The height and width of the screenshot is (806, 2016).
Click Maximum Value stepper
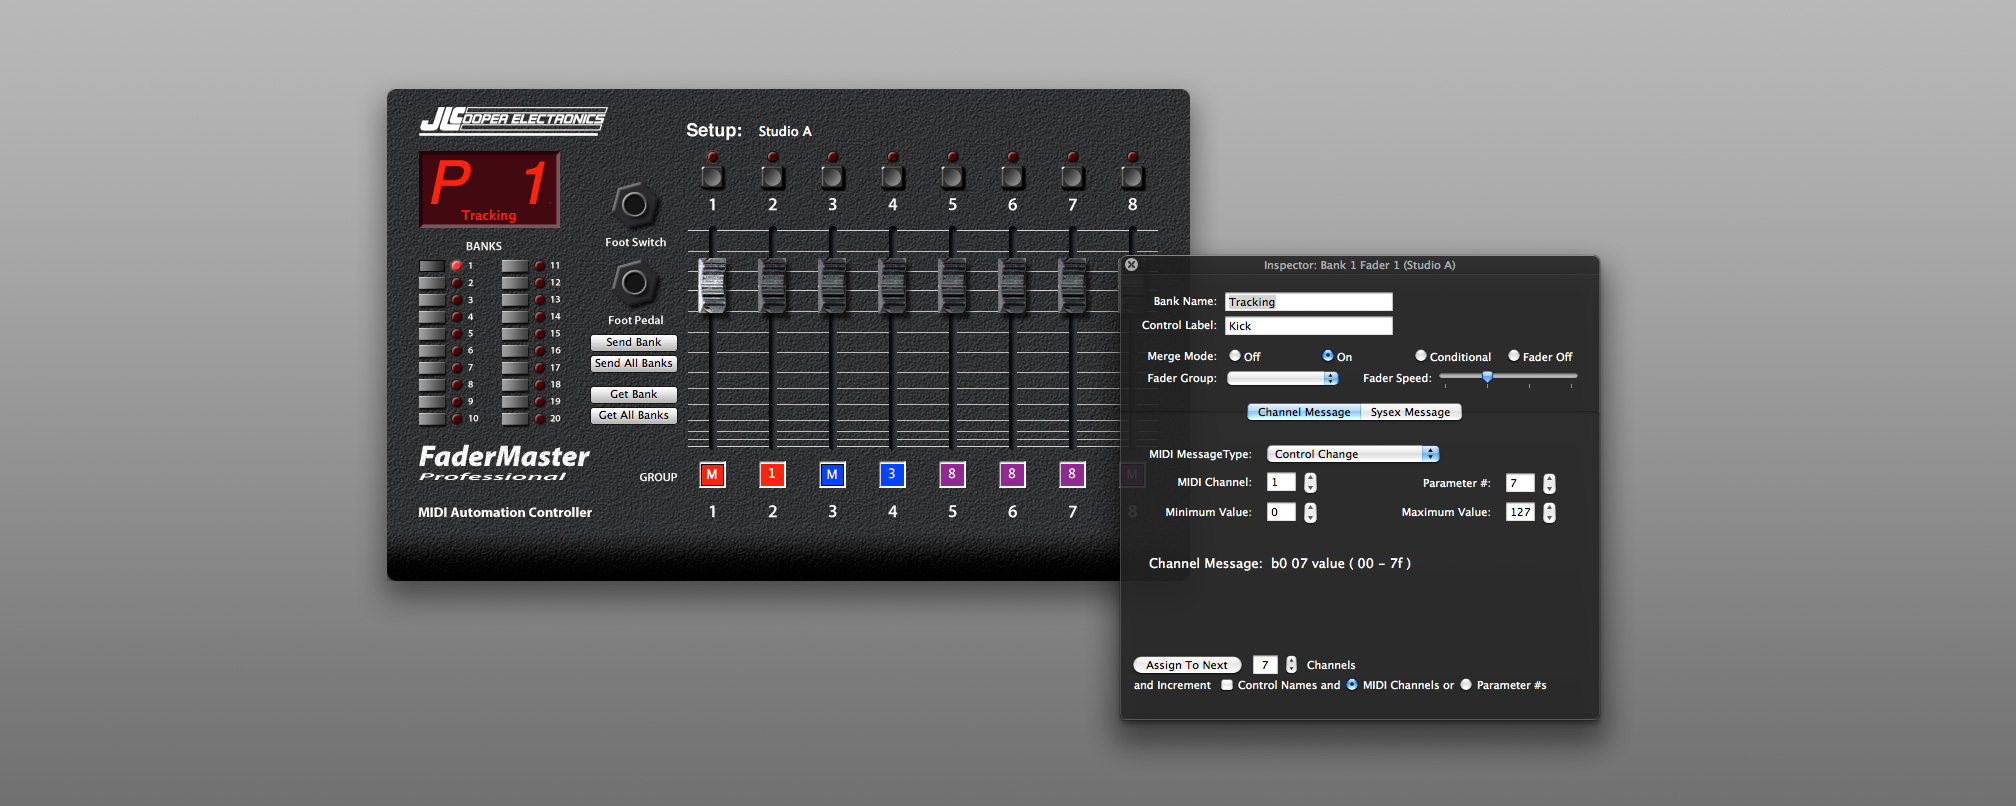[x=1549, y=513]
